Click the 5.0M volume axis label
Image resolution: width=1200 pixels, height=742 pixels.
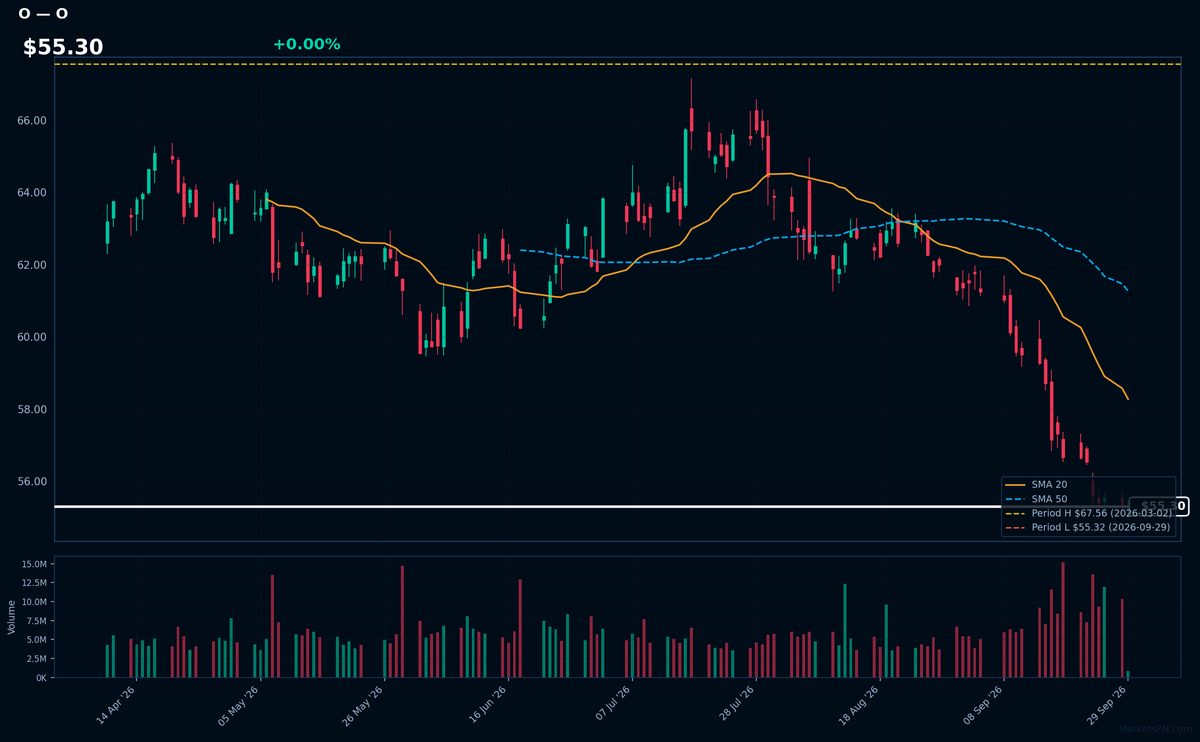36,640
